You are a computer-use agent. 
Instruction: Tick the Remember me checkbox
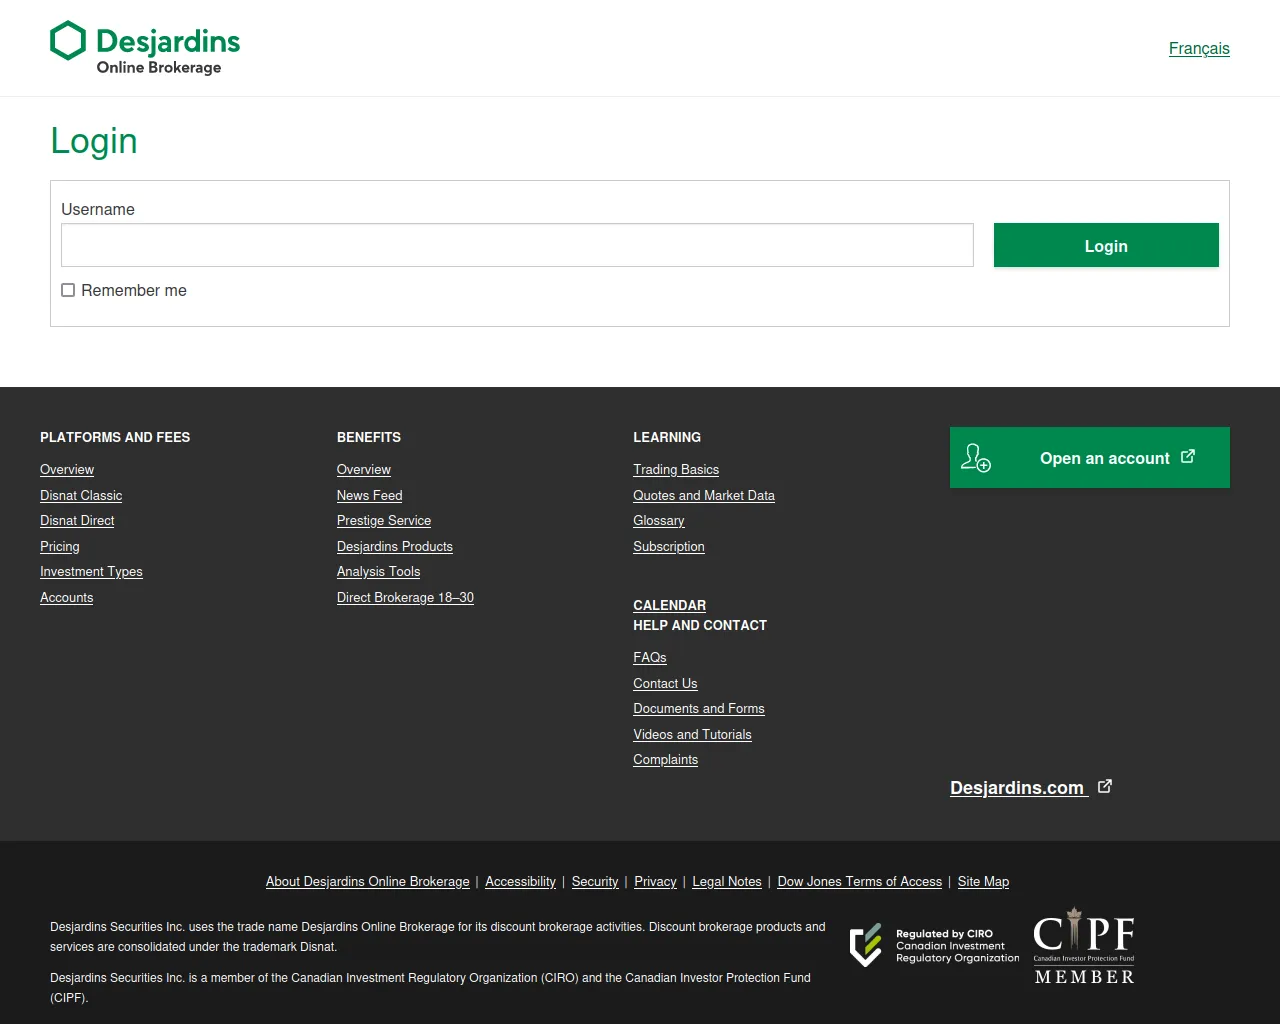pyautogui.click(x=68, y=290)
